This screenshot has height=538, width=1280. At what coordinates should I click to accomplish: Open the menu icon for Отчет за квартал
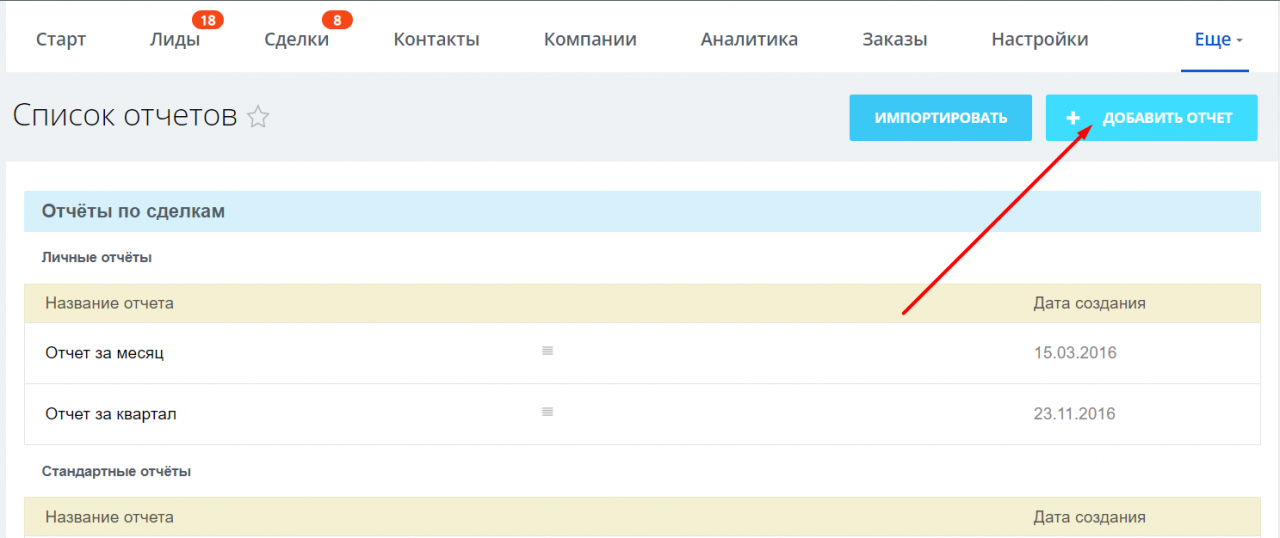(x=547, y=412)
